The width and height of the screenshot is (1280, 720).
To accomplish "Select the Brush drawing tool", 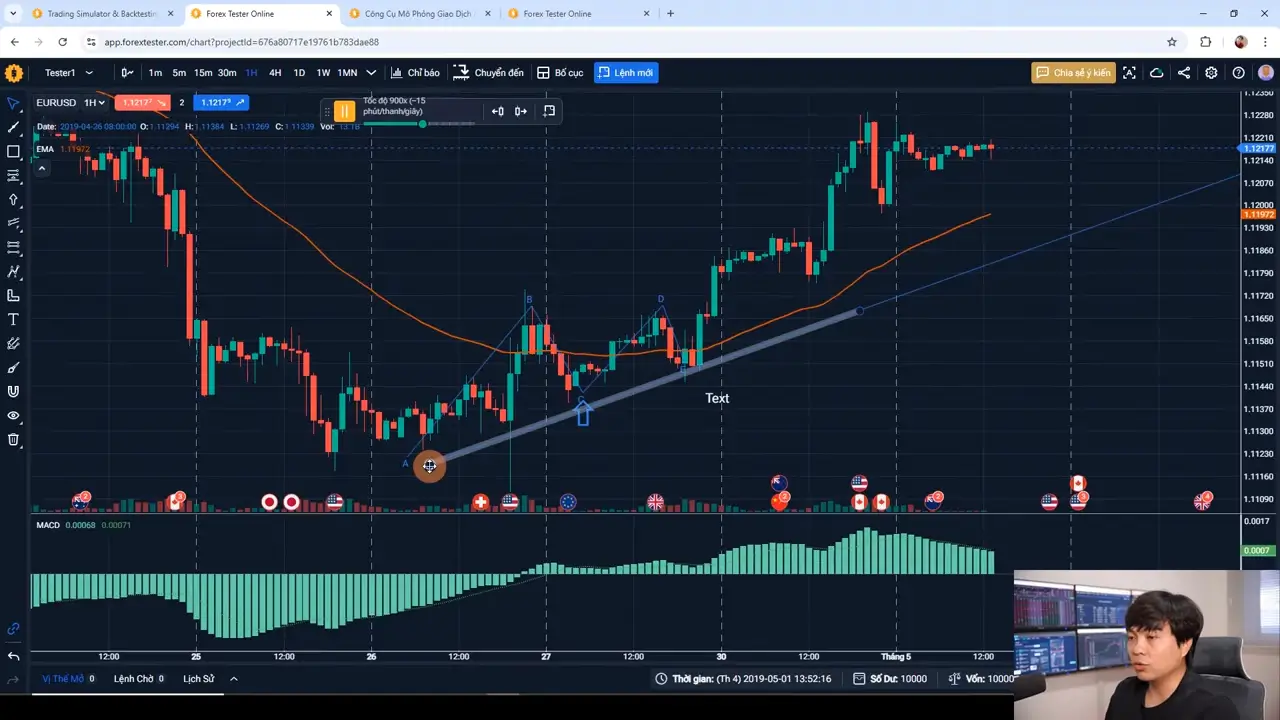I will [x=13, y=367].
